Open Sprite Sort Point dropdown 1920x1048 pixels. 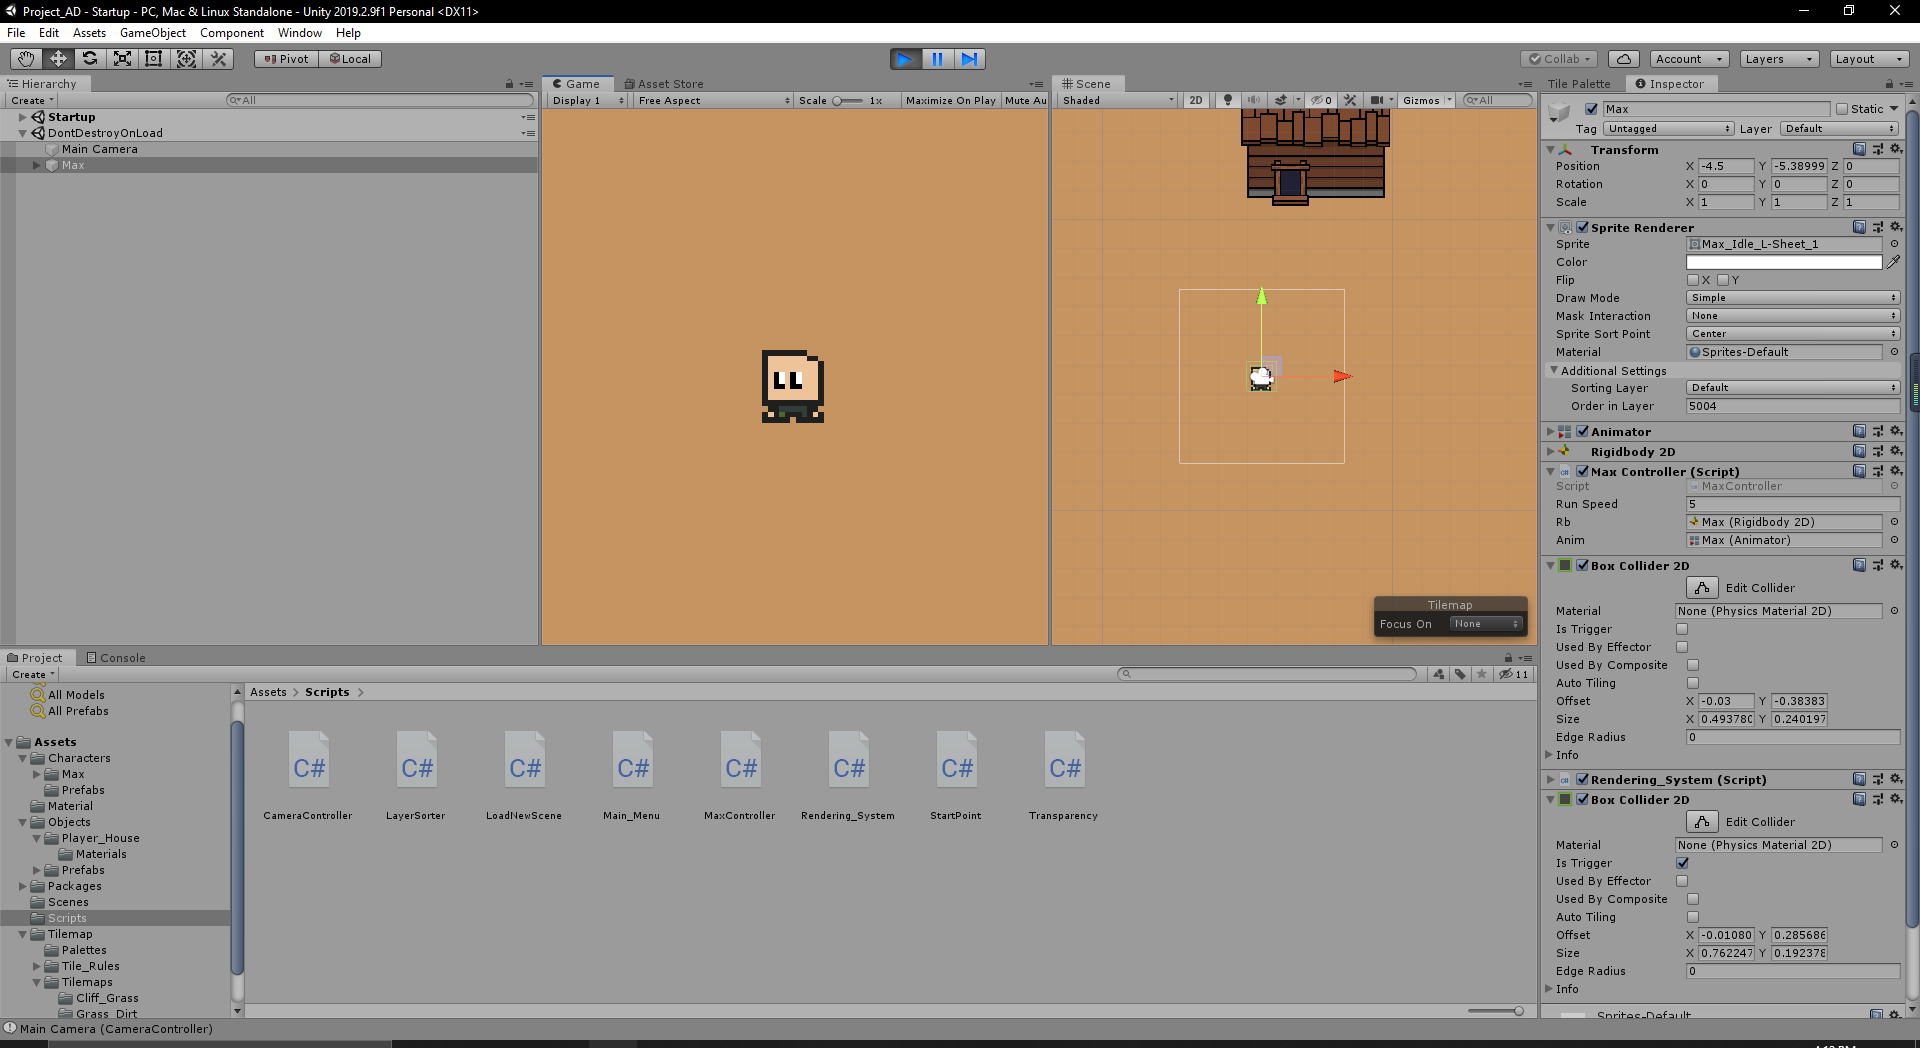[x=1793, y=334]
